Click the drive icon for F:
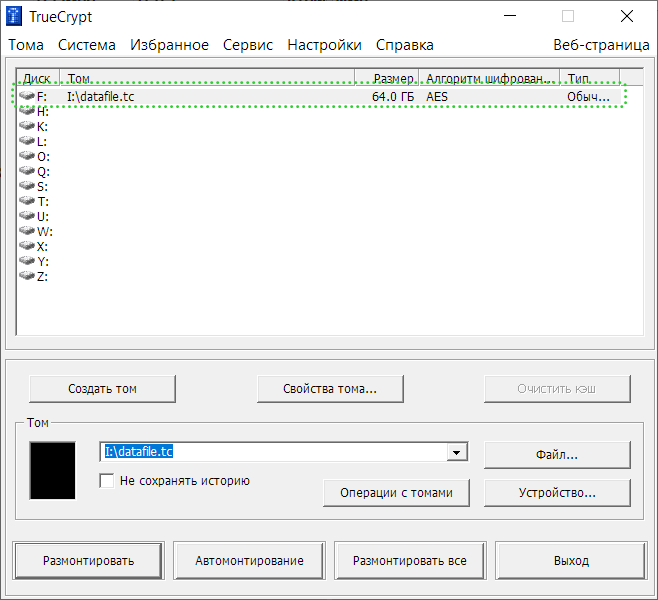This screenshot has width=658, height=600. 27,96
